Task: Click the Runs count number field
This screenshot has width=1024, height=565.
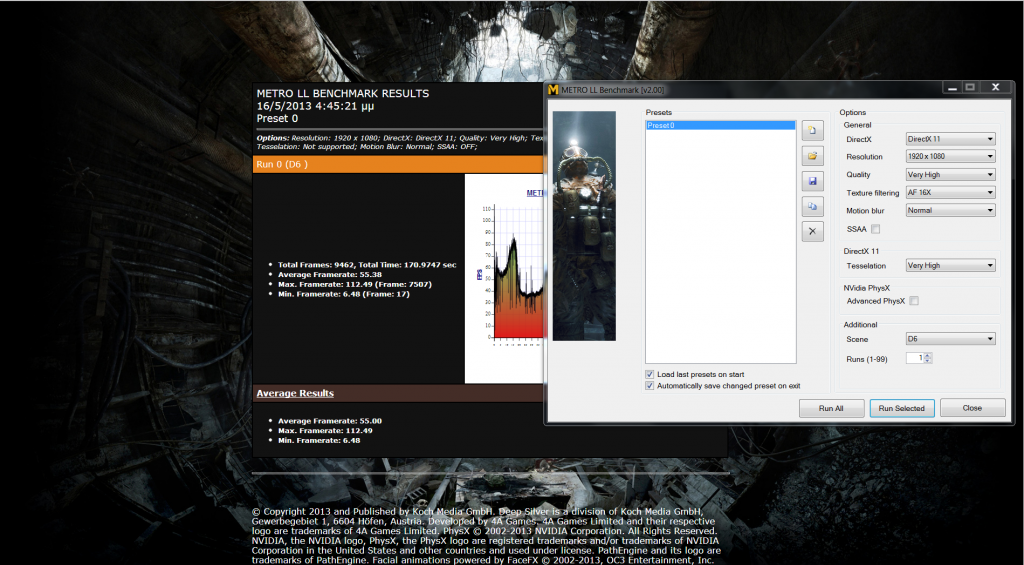Action: 914,358
